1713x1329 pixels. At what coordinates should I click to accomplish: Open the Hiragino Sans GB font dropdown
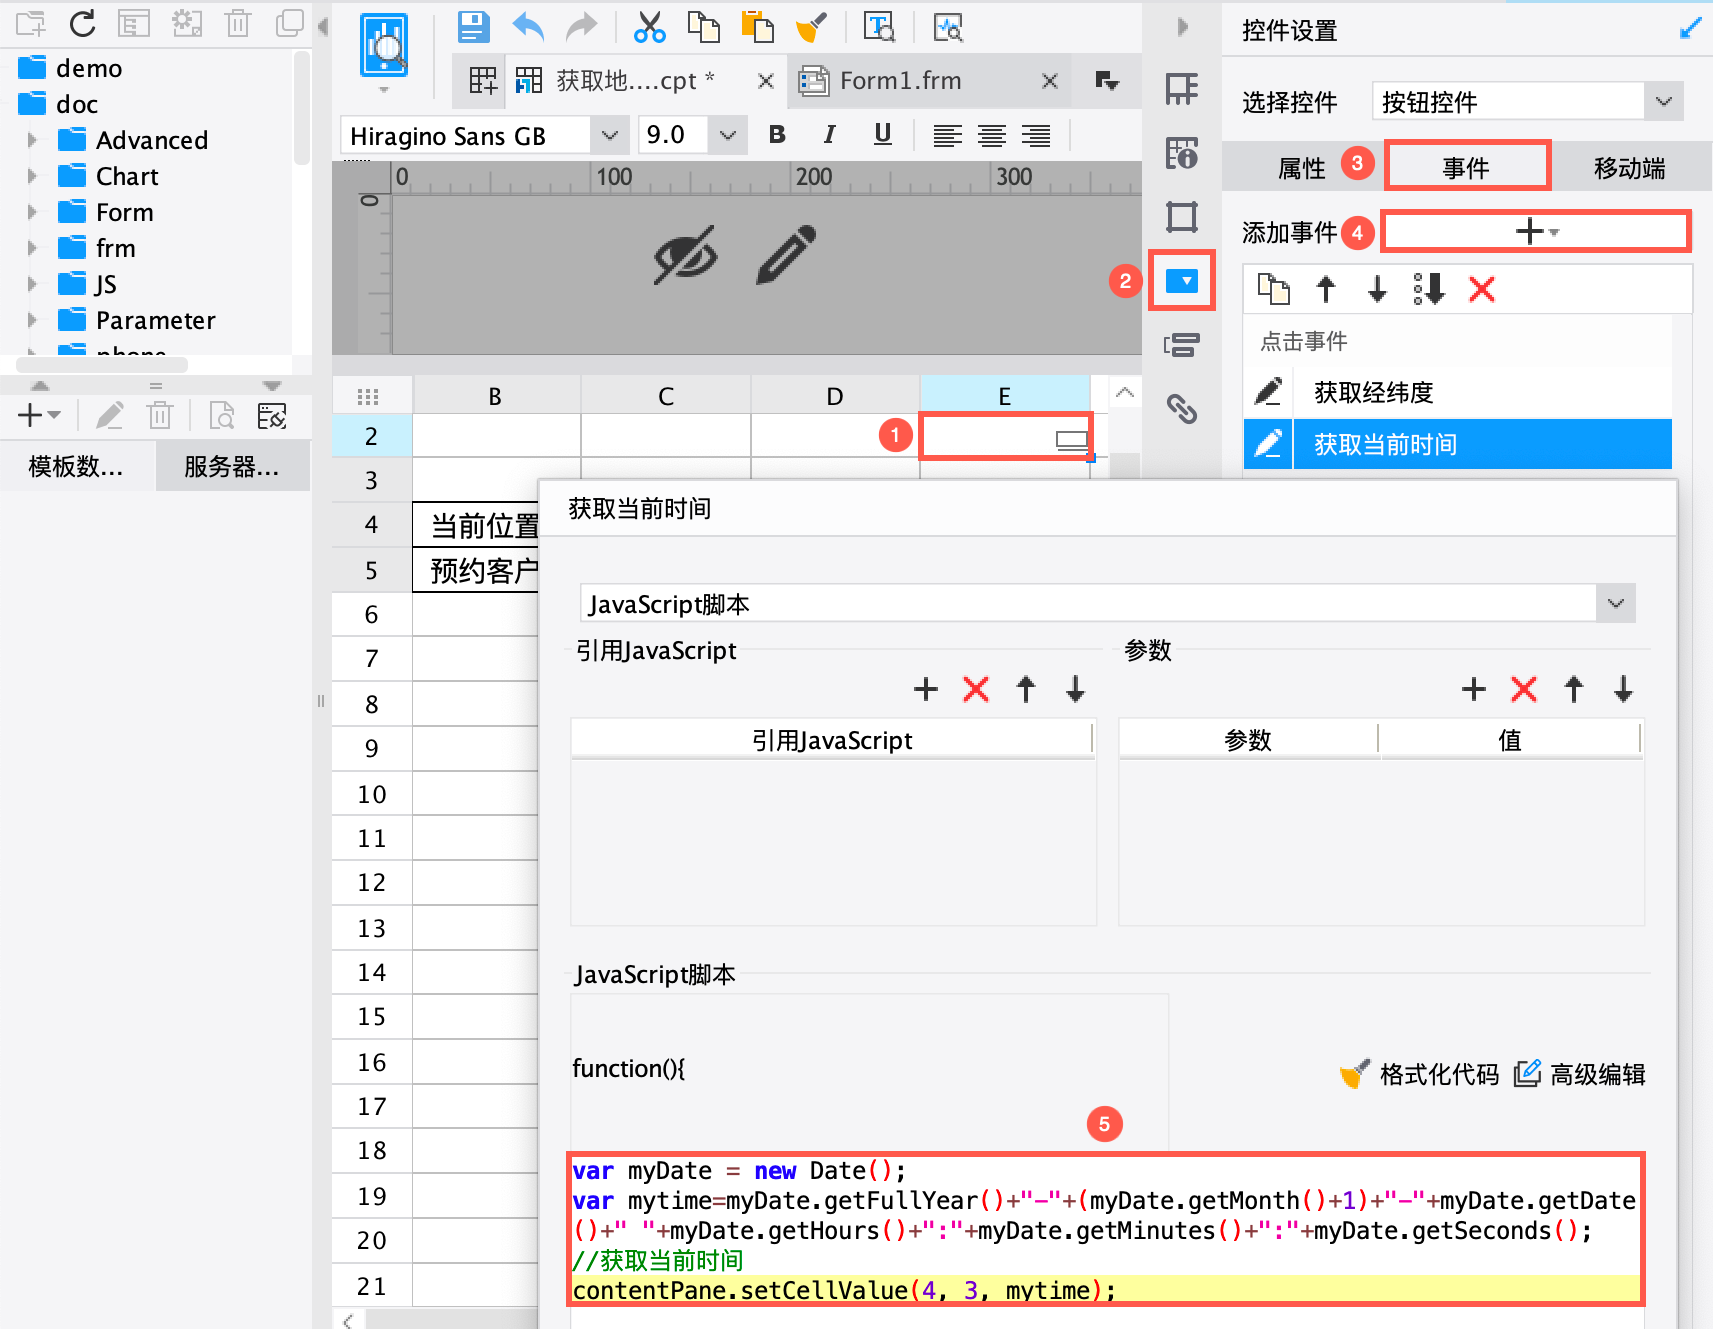pos(609,135)
